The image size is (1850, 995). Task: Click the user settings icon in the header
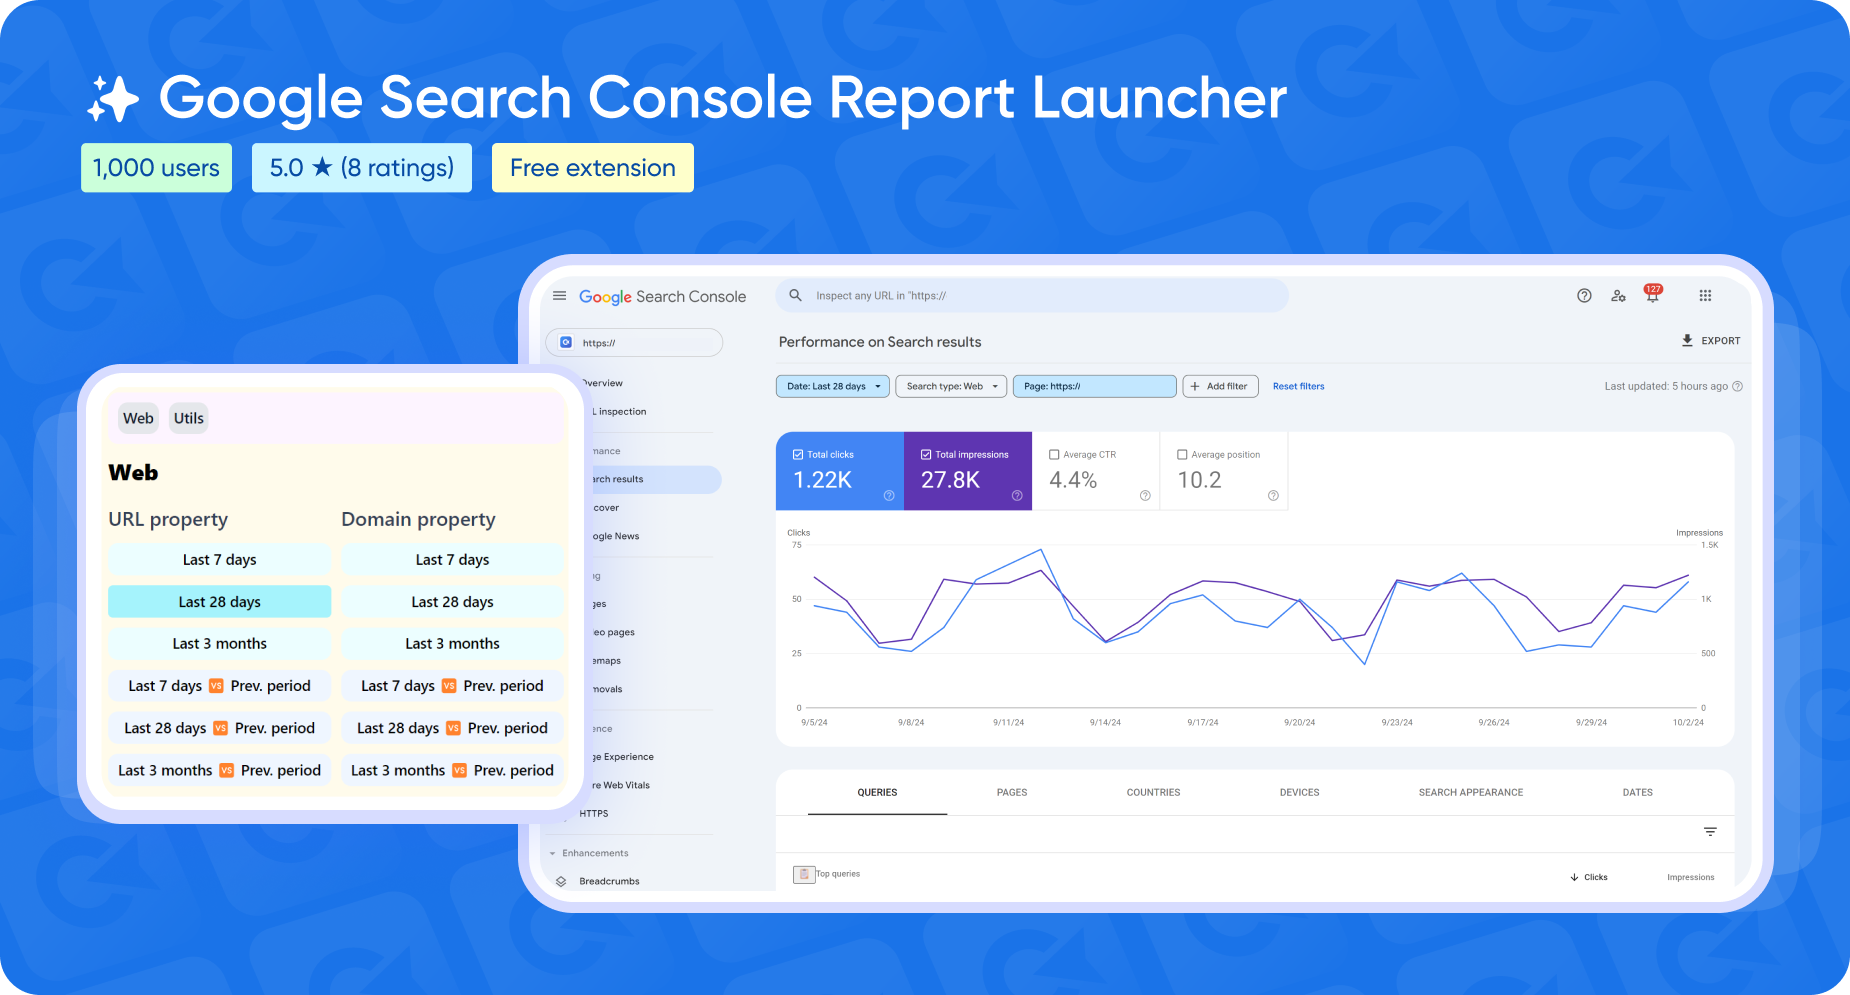[1619, 296]
